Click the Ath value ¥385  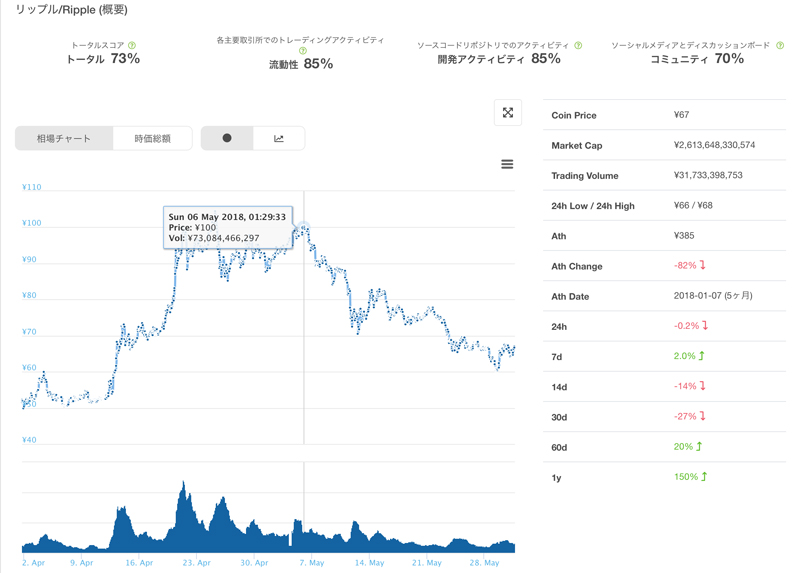pyautogui.click(x=684, y=235)
